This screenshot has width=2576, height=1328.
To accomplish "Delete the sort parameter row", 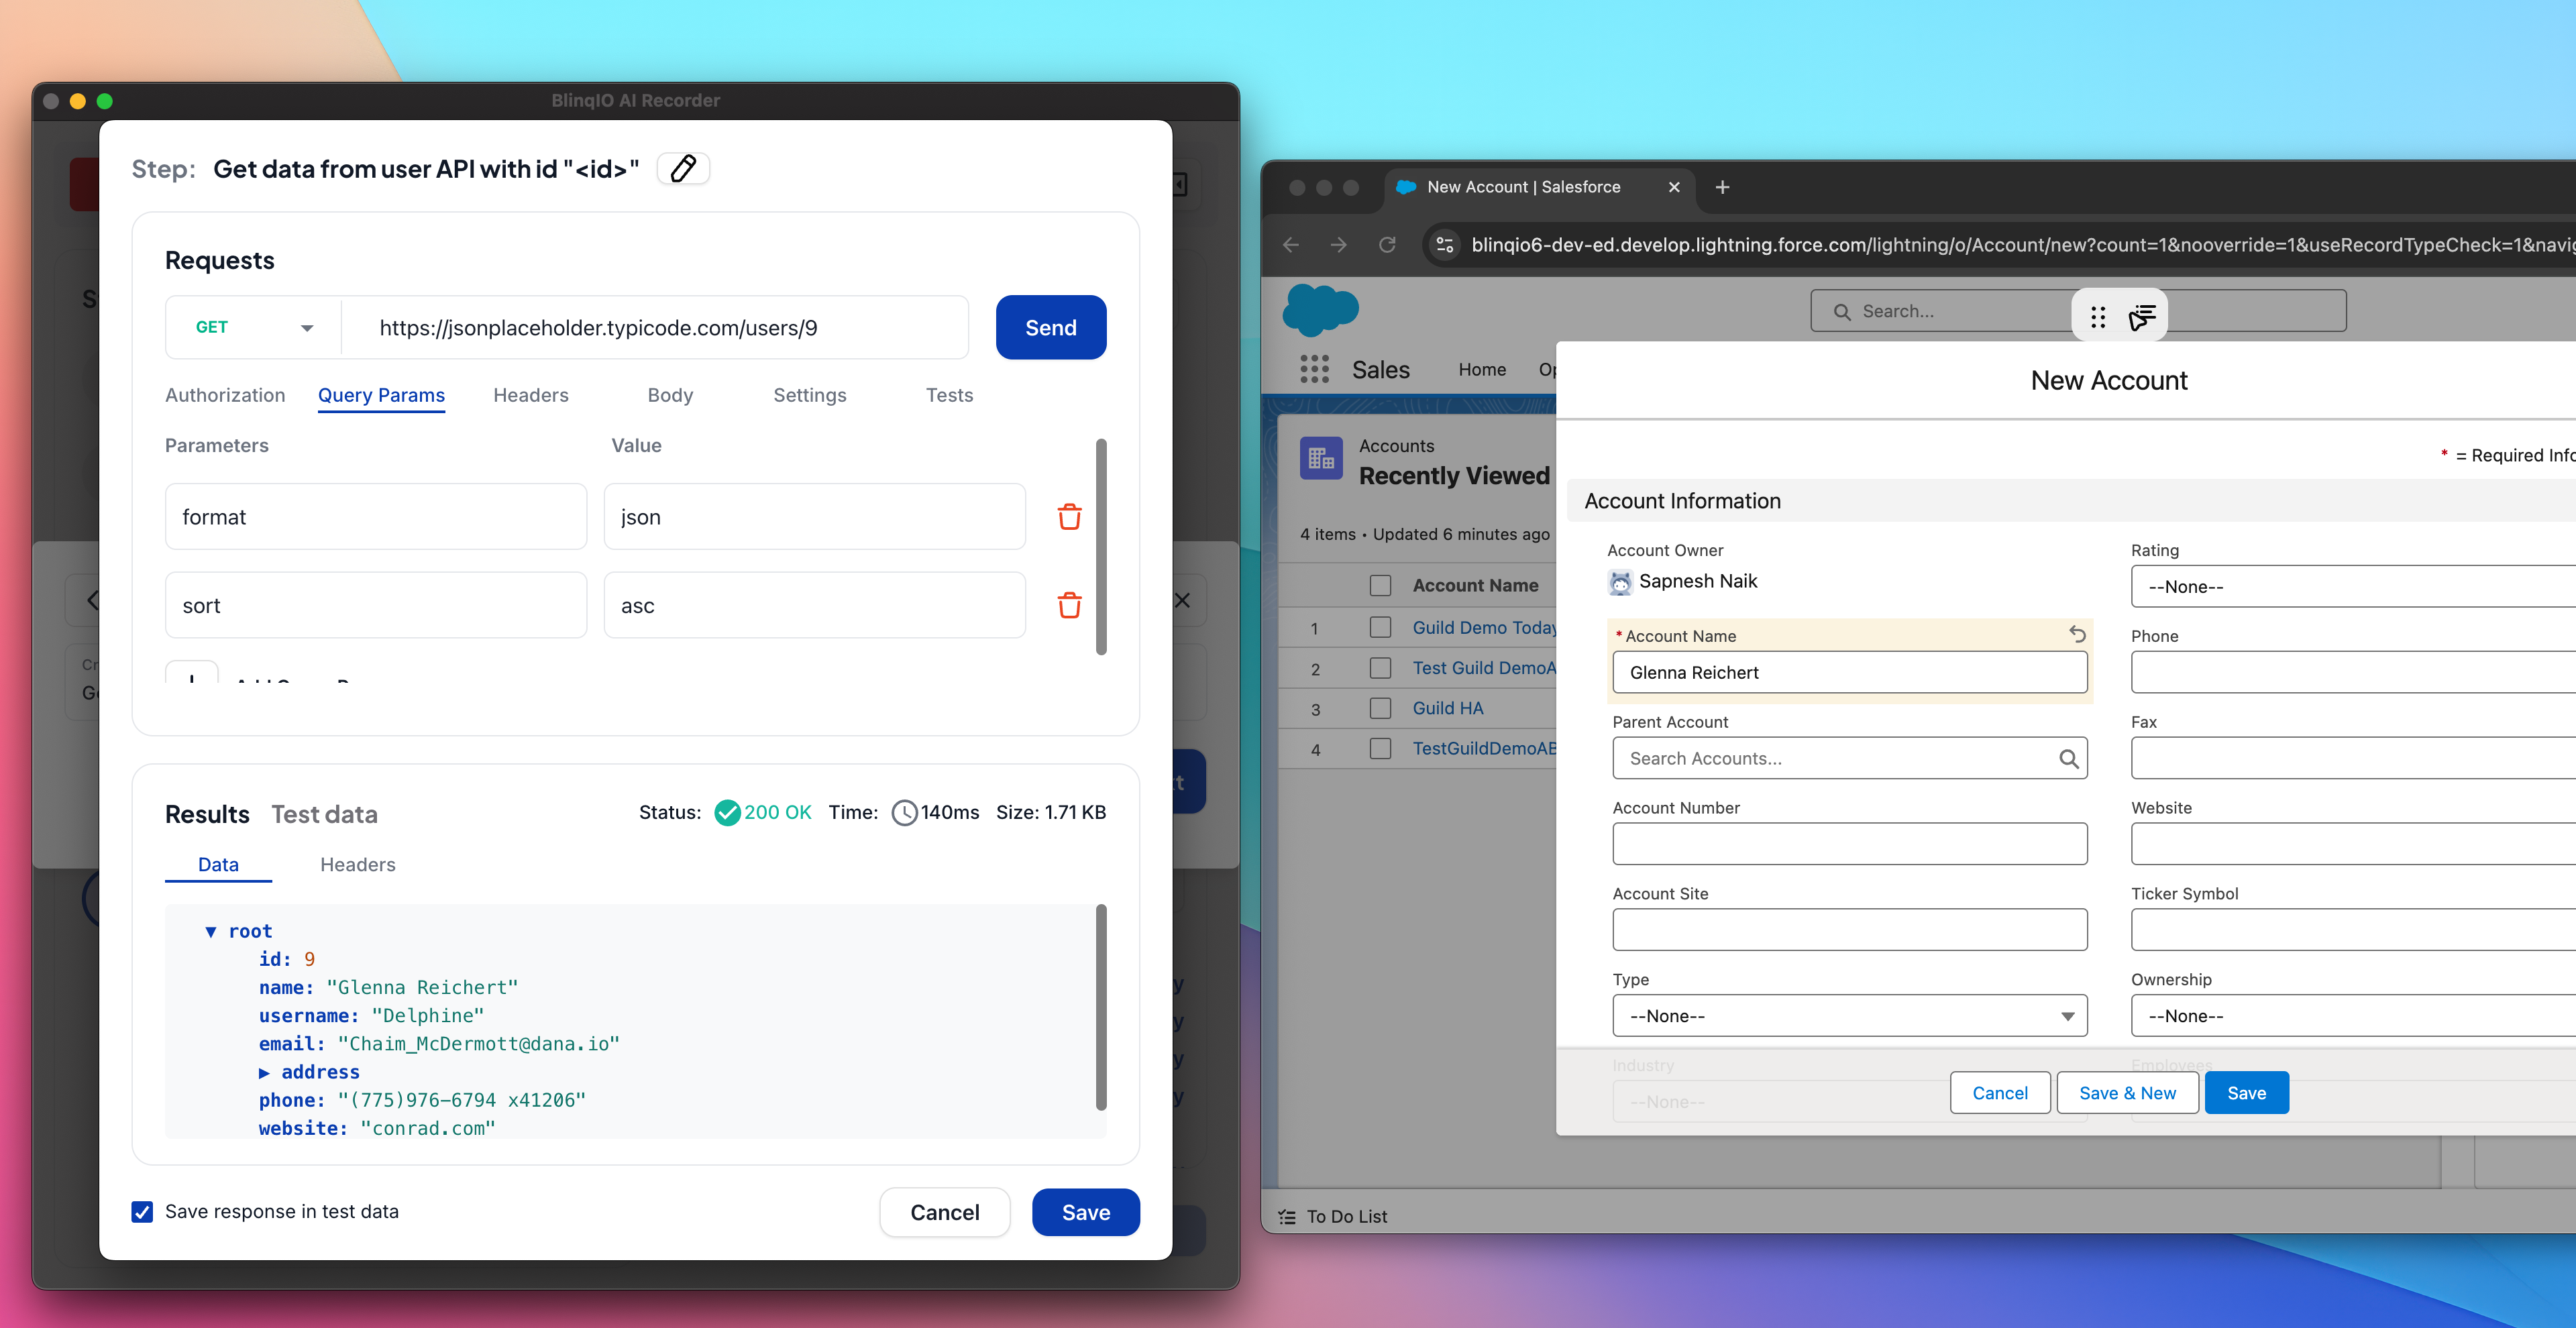I will [1069, 605].
